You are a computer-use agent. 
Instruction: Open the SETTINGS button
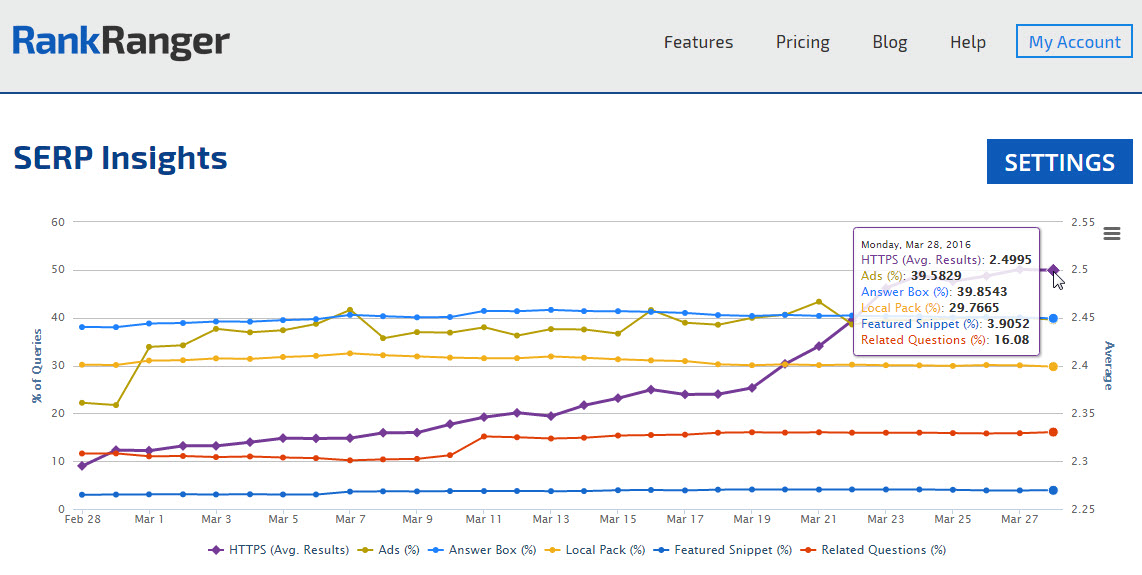pos(1059,162)
